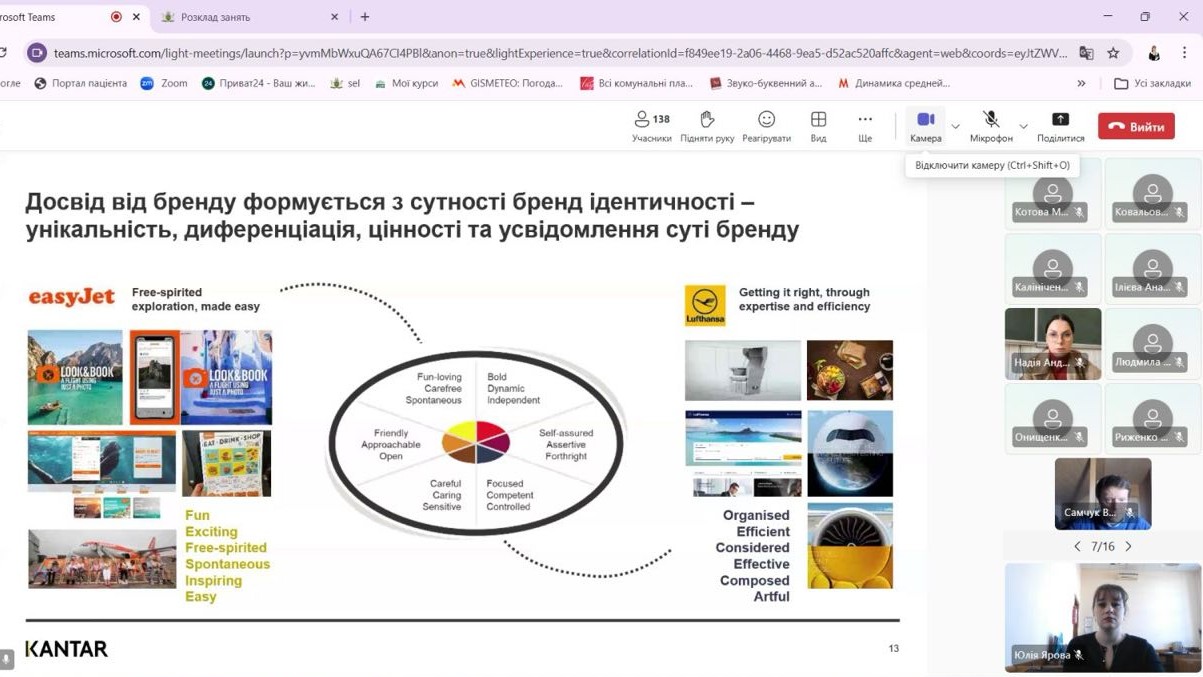
Task: Translate this page icon in address bar
Action: (1086, 53)
